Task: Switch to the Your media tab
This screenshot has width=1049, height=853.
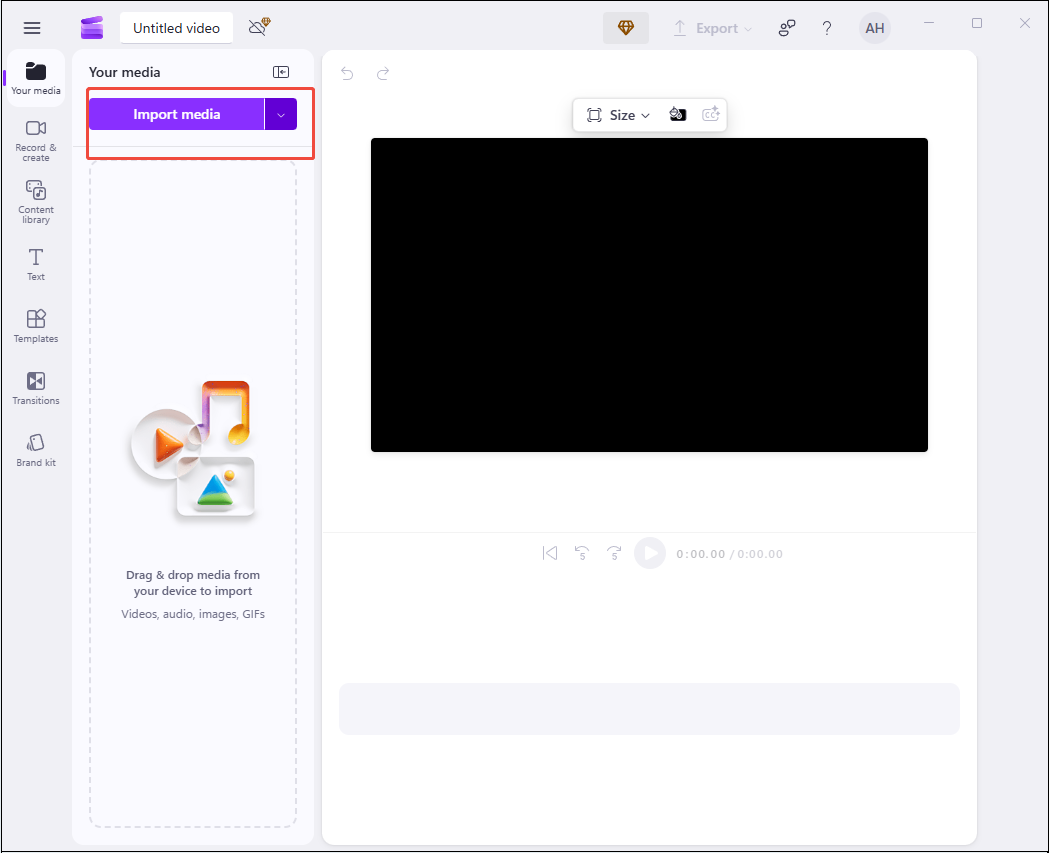Action: pos(35,78)
